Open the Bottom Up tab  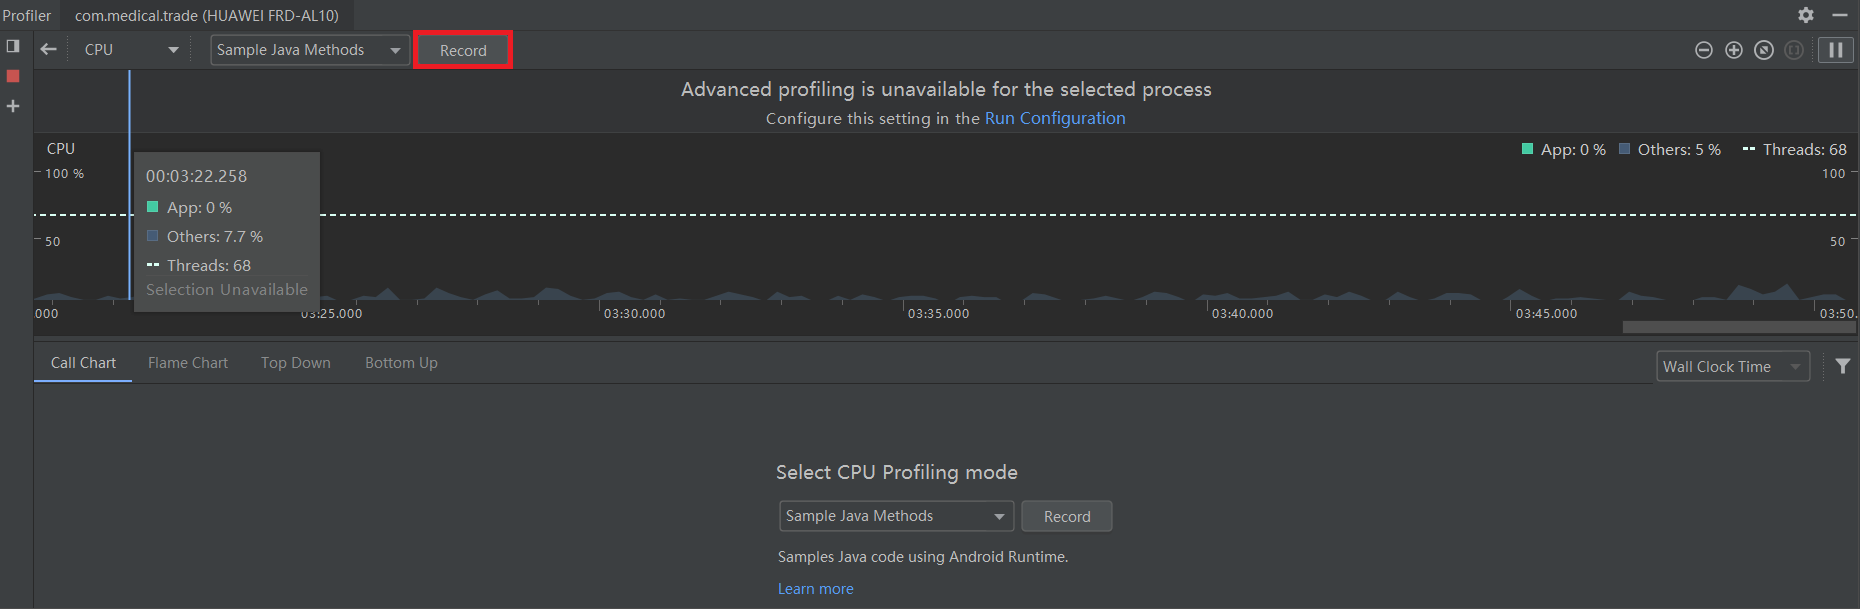[401, 363]
